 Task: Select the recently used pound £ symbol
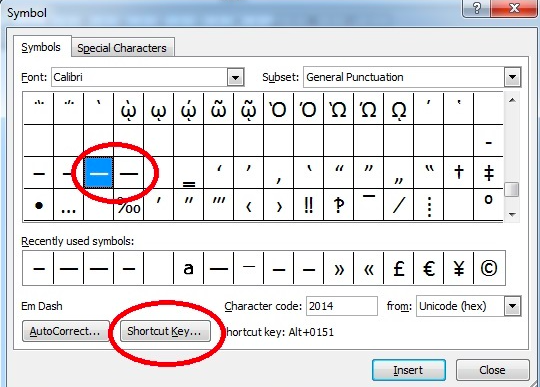pyautogui.click(x=398, y=268)
